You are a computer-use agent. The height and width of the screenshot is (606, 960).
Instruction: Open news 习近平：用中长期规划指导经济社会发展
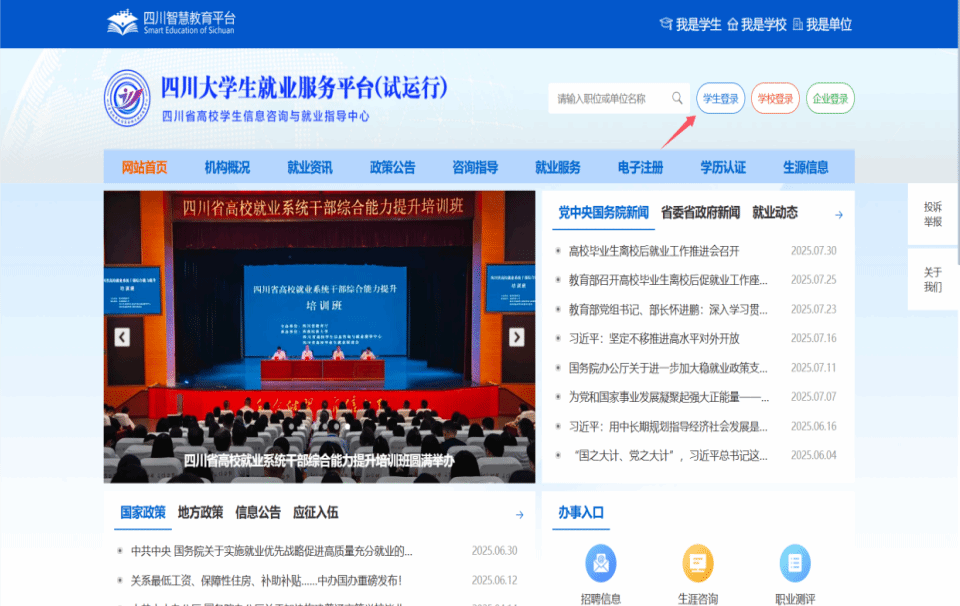668,427
